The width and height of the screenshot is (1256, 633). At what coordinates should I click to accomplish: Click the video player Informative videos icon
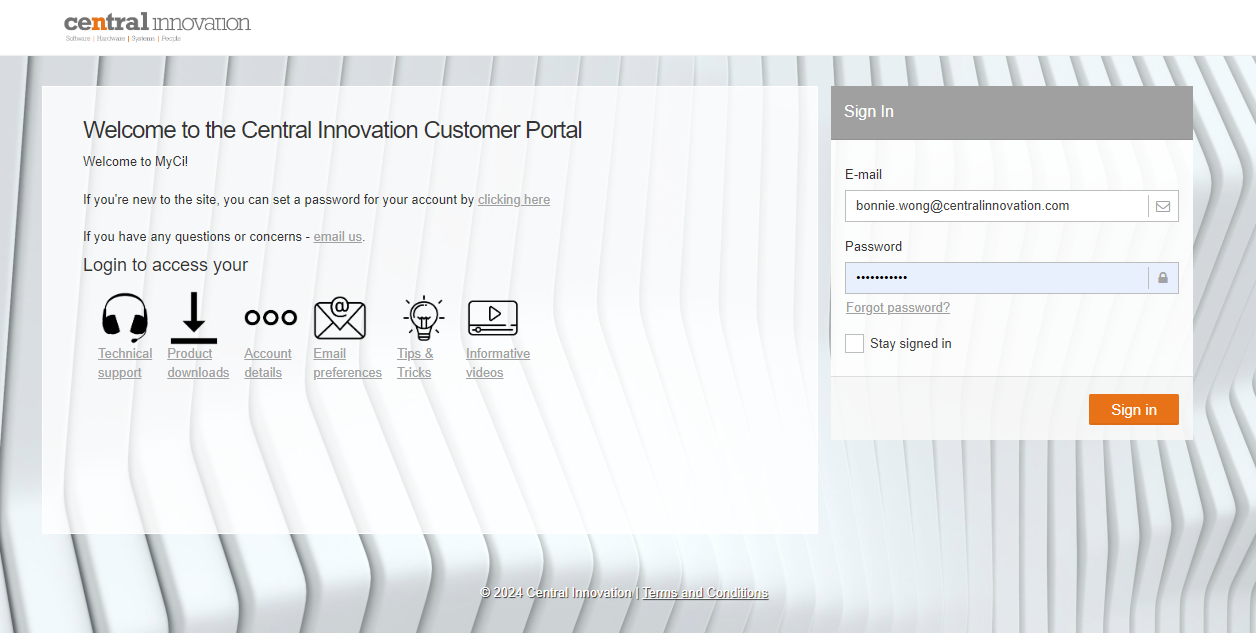[493, 318]
